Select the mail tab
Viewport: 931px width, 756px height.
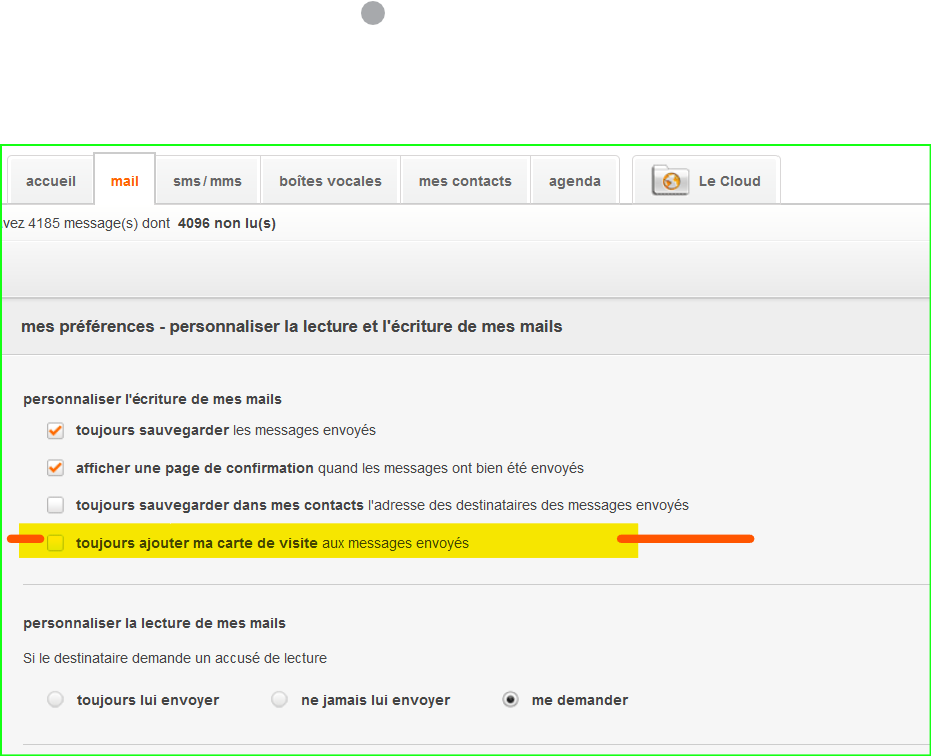pyautogui.click(x=125, y=181)
